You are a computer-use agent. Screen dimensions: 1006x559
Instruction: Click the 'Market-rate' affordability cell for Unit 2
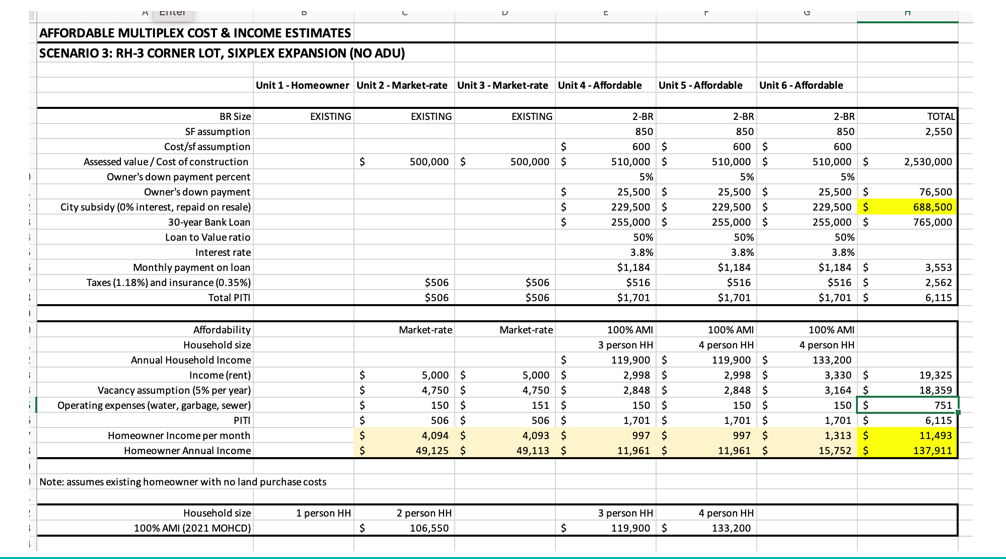point(425,330)
